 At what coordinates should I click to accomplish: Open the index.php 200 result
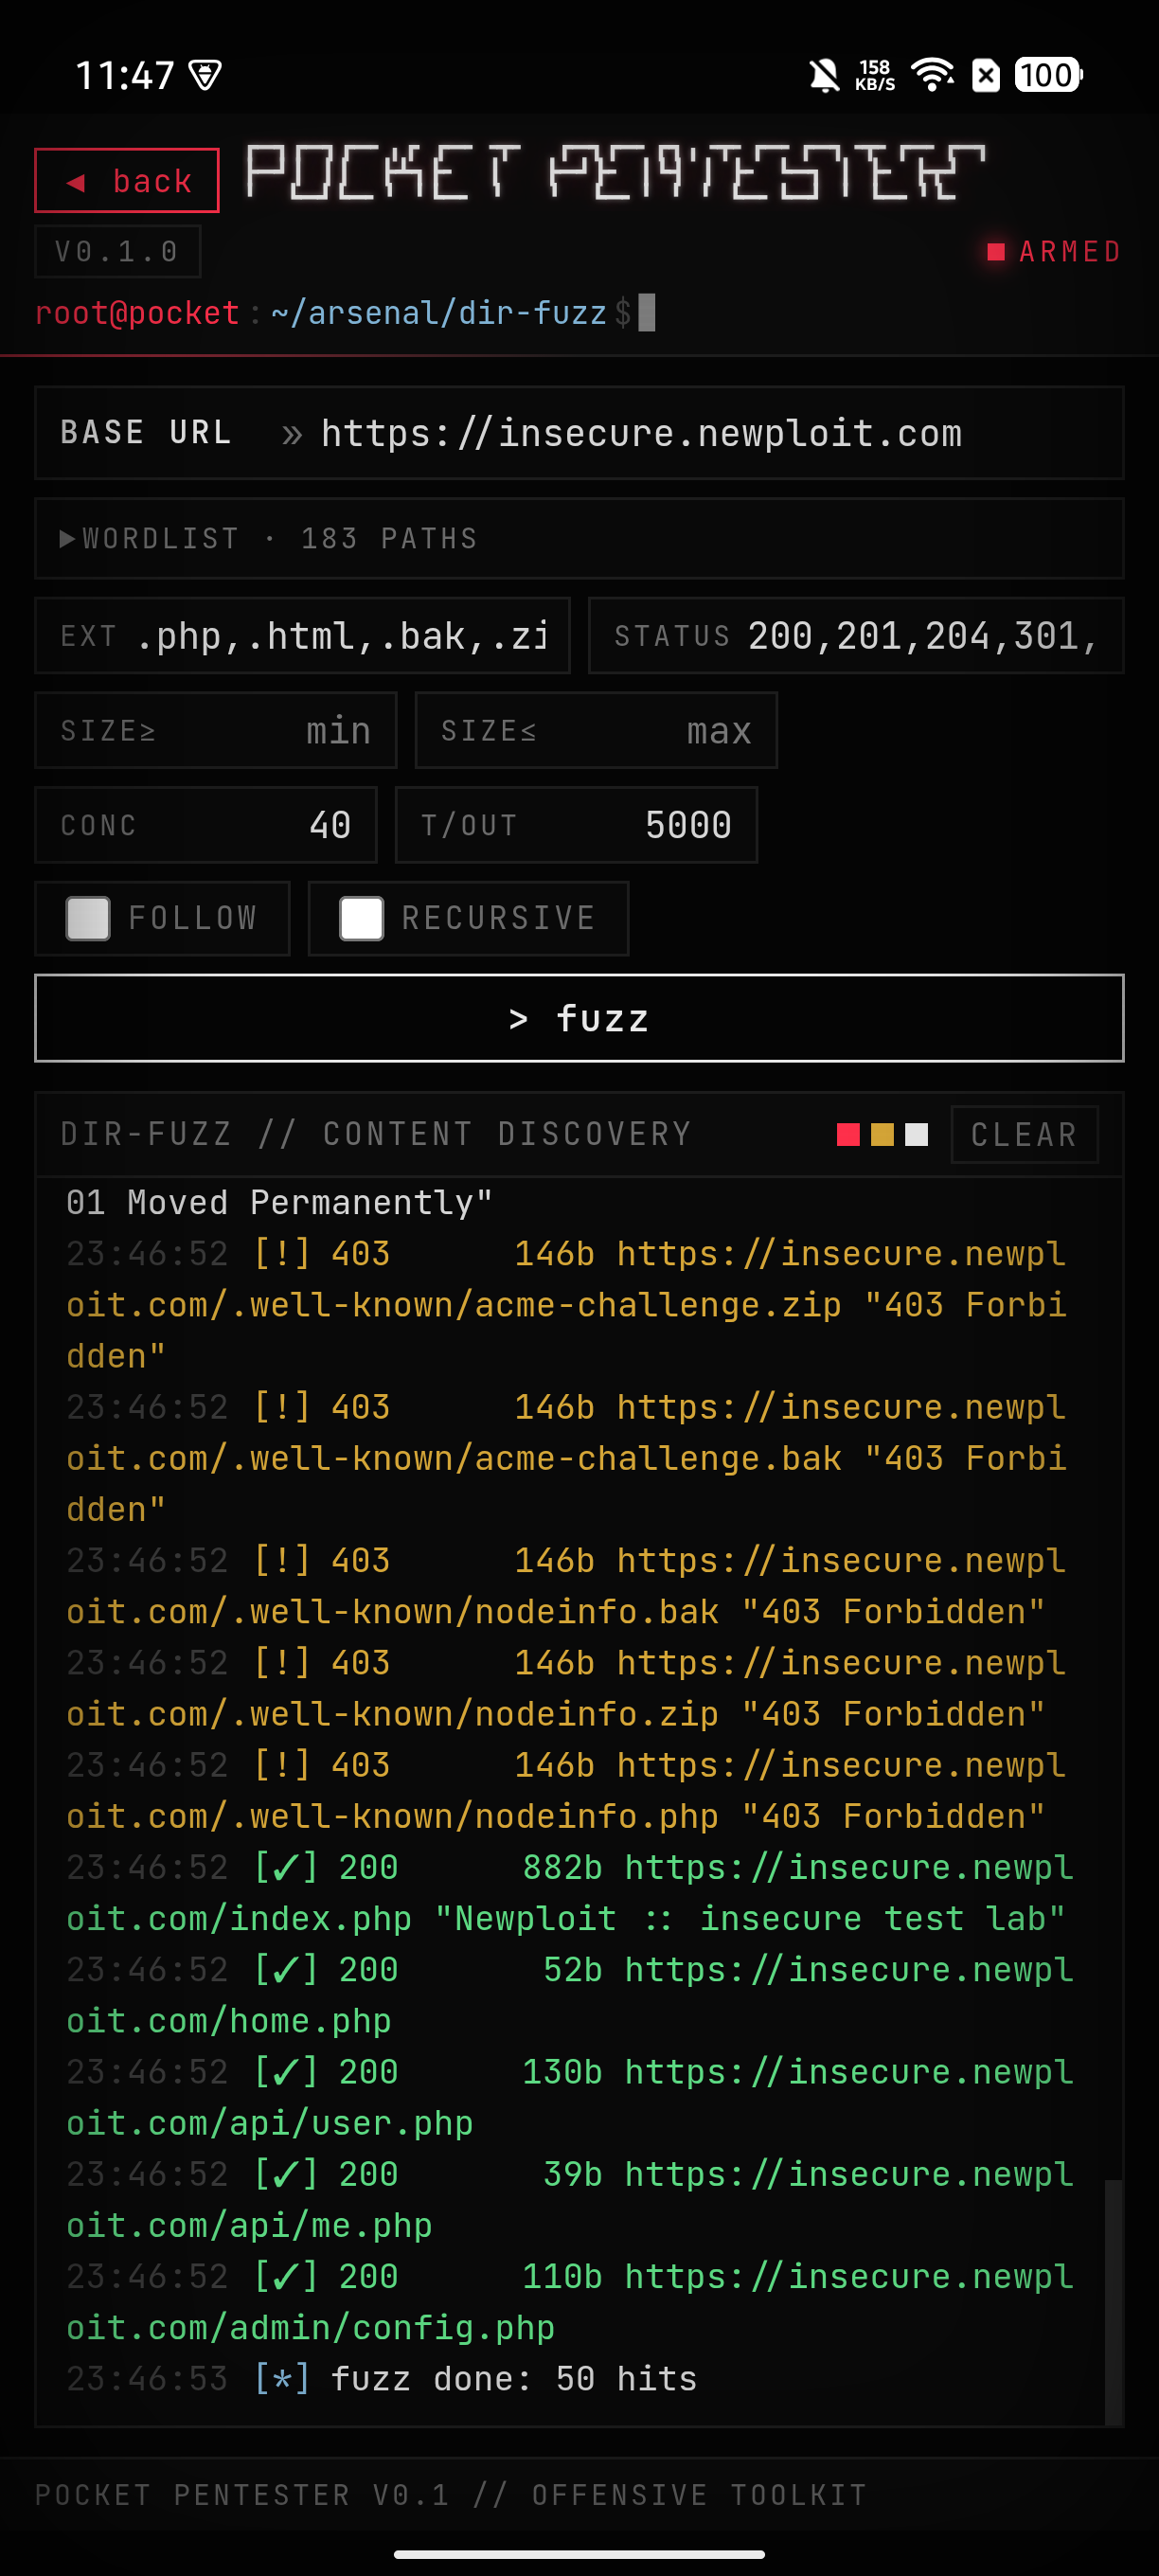click(568, 1892)
